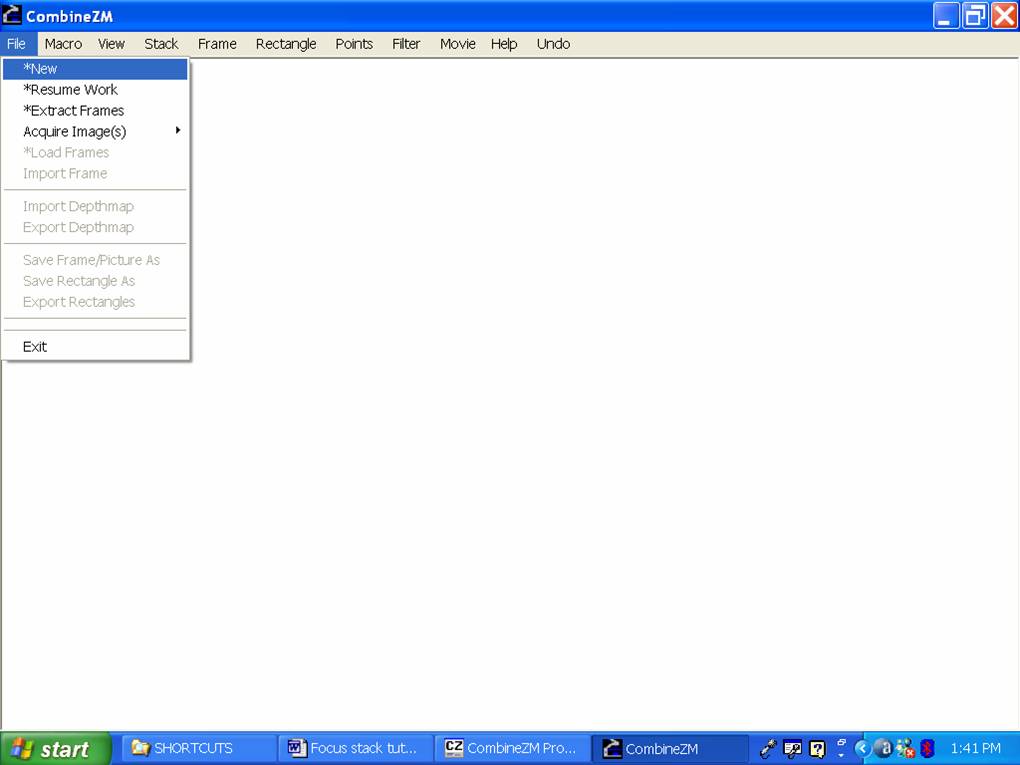
Task: Switch to SHORTCUTS folder in taskbar
Action: click(198, 749)
